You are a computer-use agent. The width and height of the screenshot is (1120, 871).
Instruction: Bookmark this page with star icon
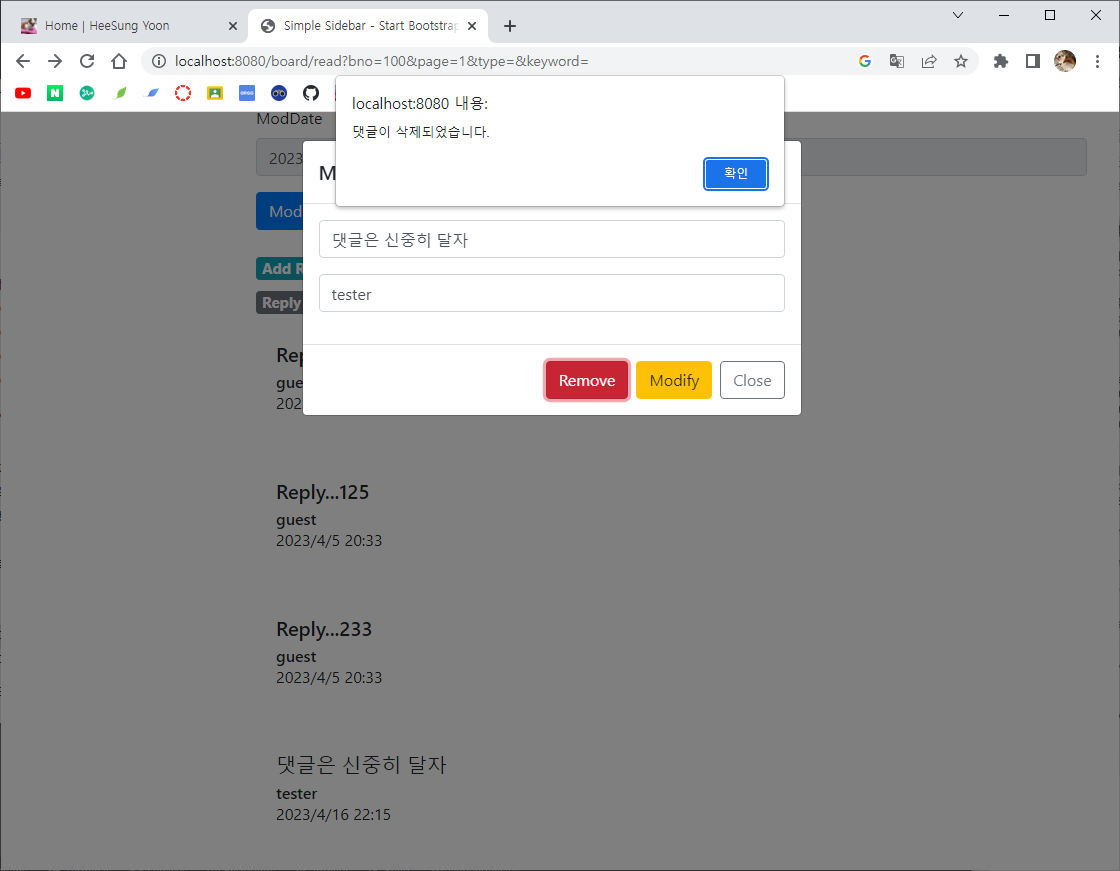click(961, 61)
